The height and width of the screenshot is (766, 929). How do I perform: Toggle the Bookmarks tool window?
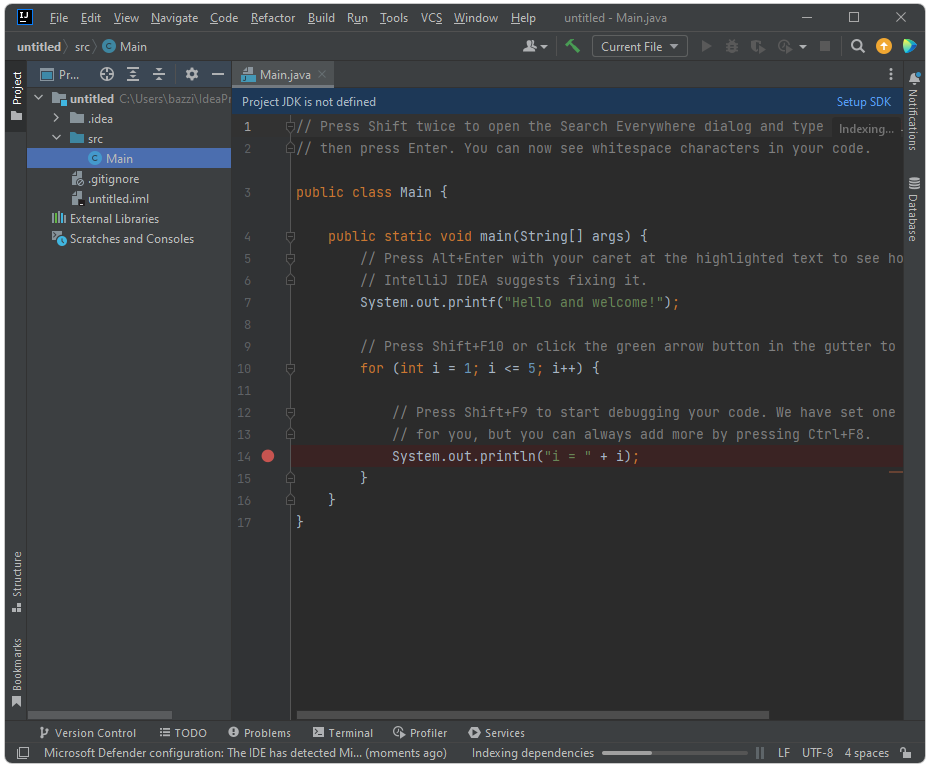(17, 672)
